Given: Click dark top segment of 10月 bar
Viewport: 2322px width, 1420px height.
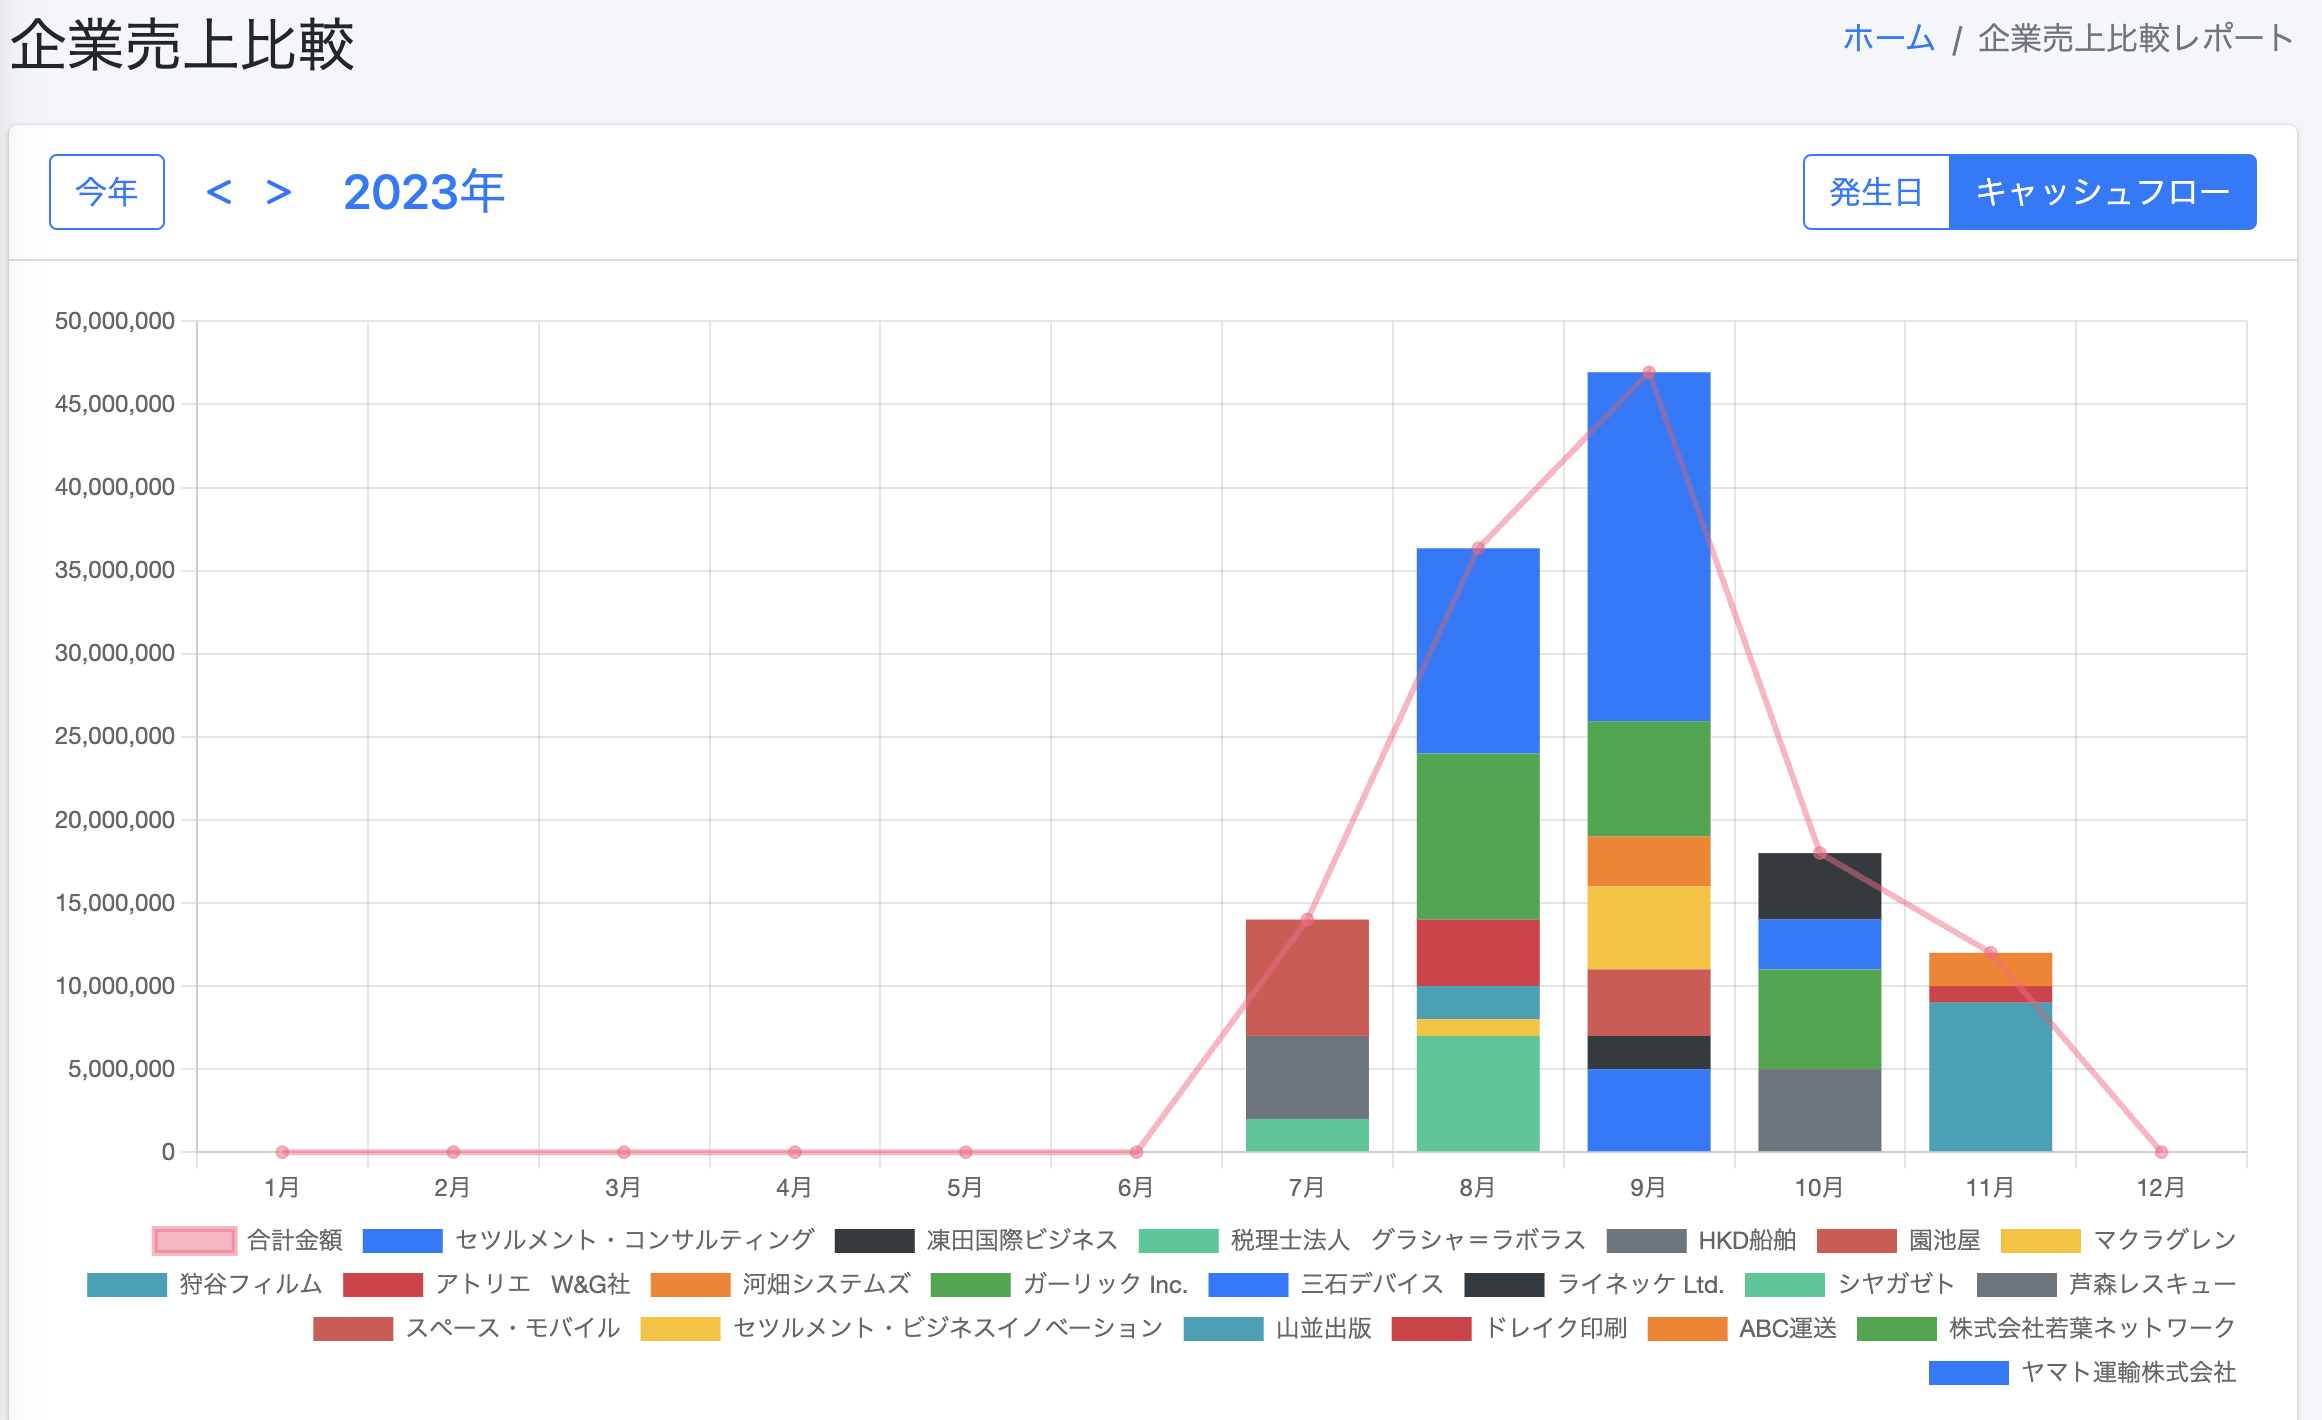Looking at the screenshot, I should pos(1820,886).
